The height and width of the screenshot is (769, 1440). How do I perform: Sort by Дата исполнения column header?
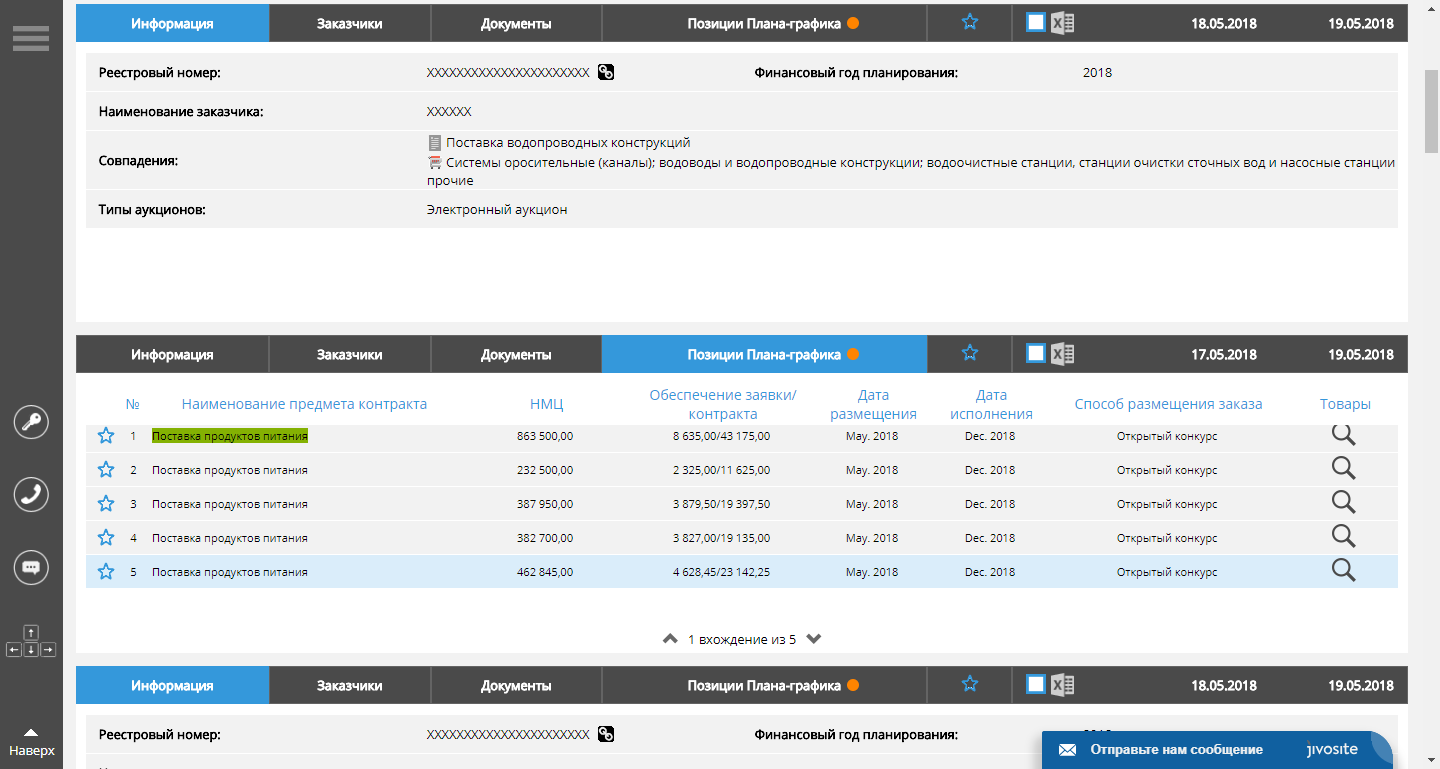click(991, 404)
